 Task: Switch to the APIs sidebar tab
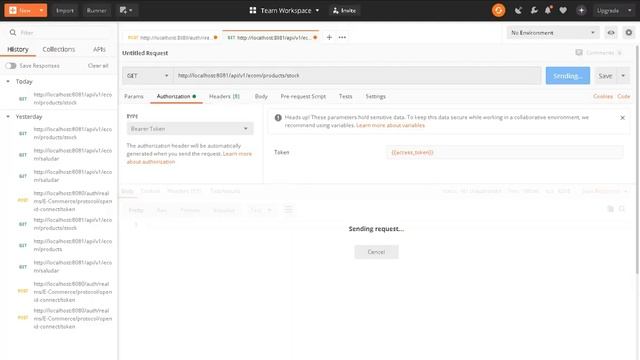coord(99,49)
